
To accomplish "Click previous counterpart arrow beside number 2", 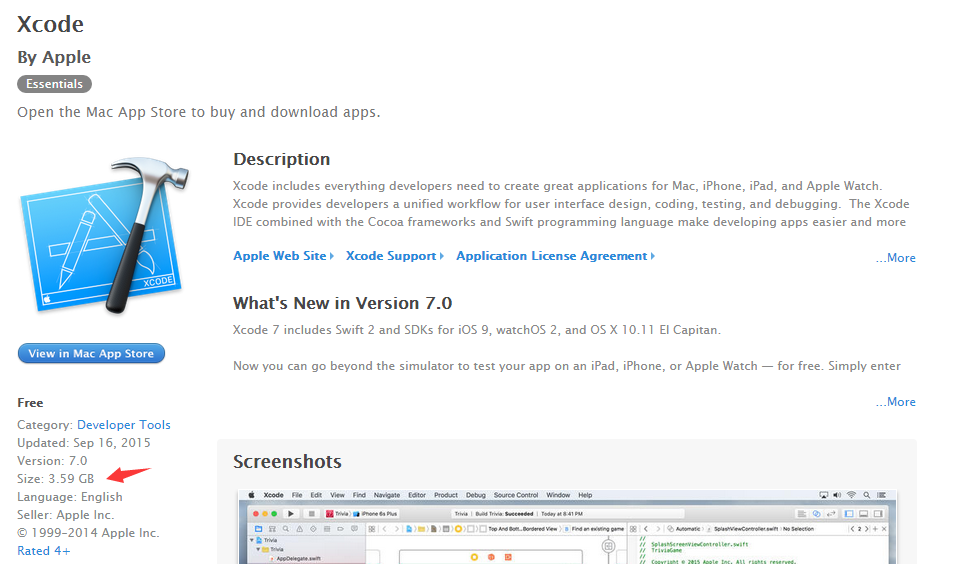I will [x=852, y=529].
